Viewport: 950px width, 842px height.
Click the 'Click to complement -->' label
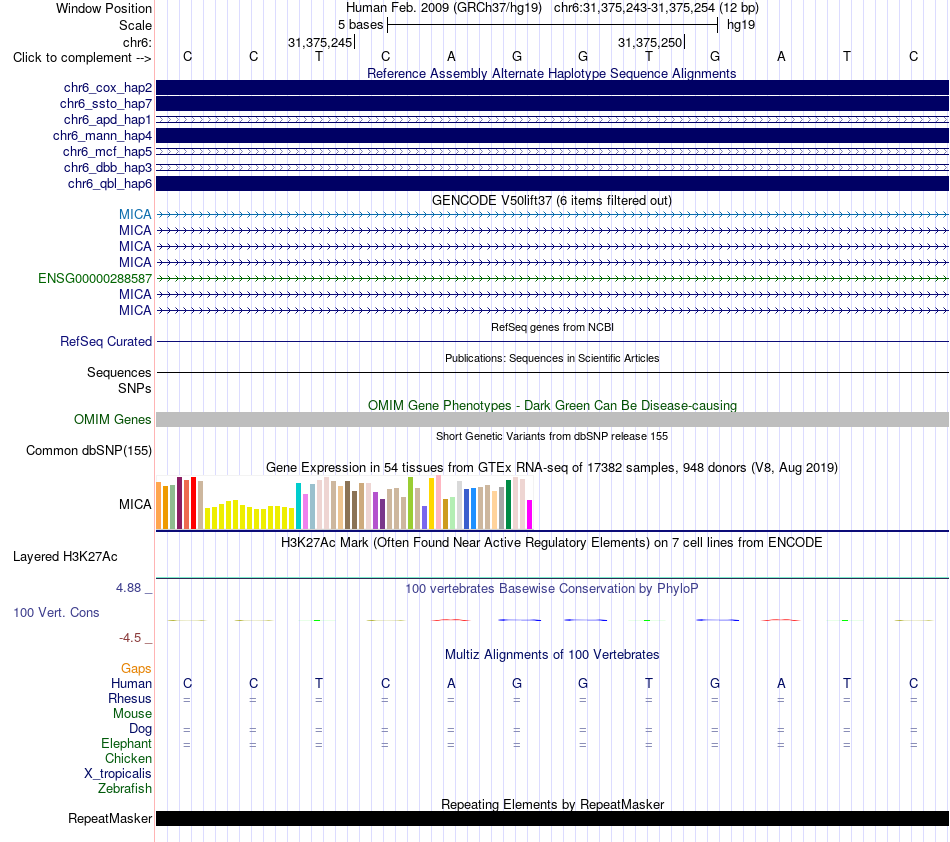tap(82, 58)
